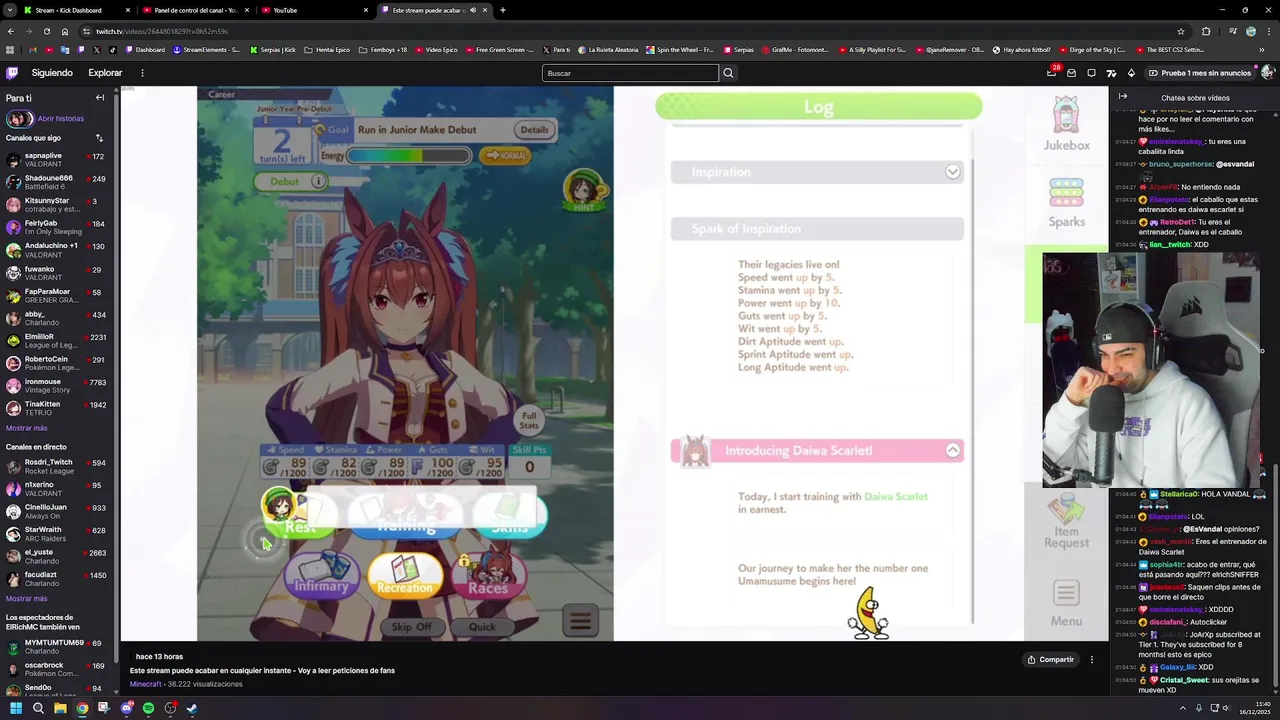Image resolution: width=1280 pixels, height=720 pixels.
Task: Toggle the in-game Quick button
Action: coord(482,627)
